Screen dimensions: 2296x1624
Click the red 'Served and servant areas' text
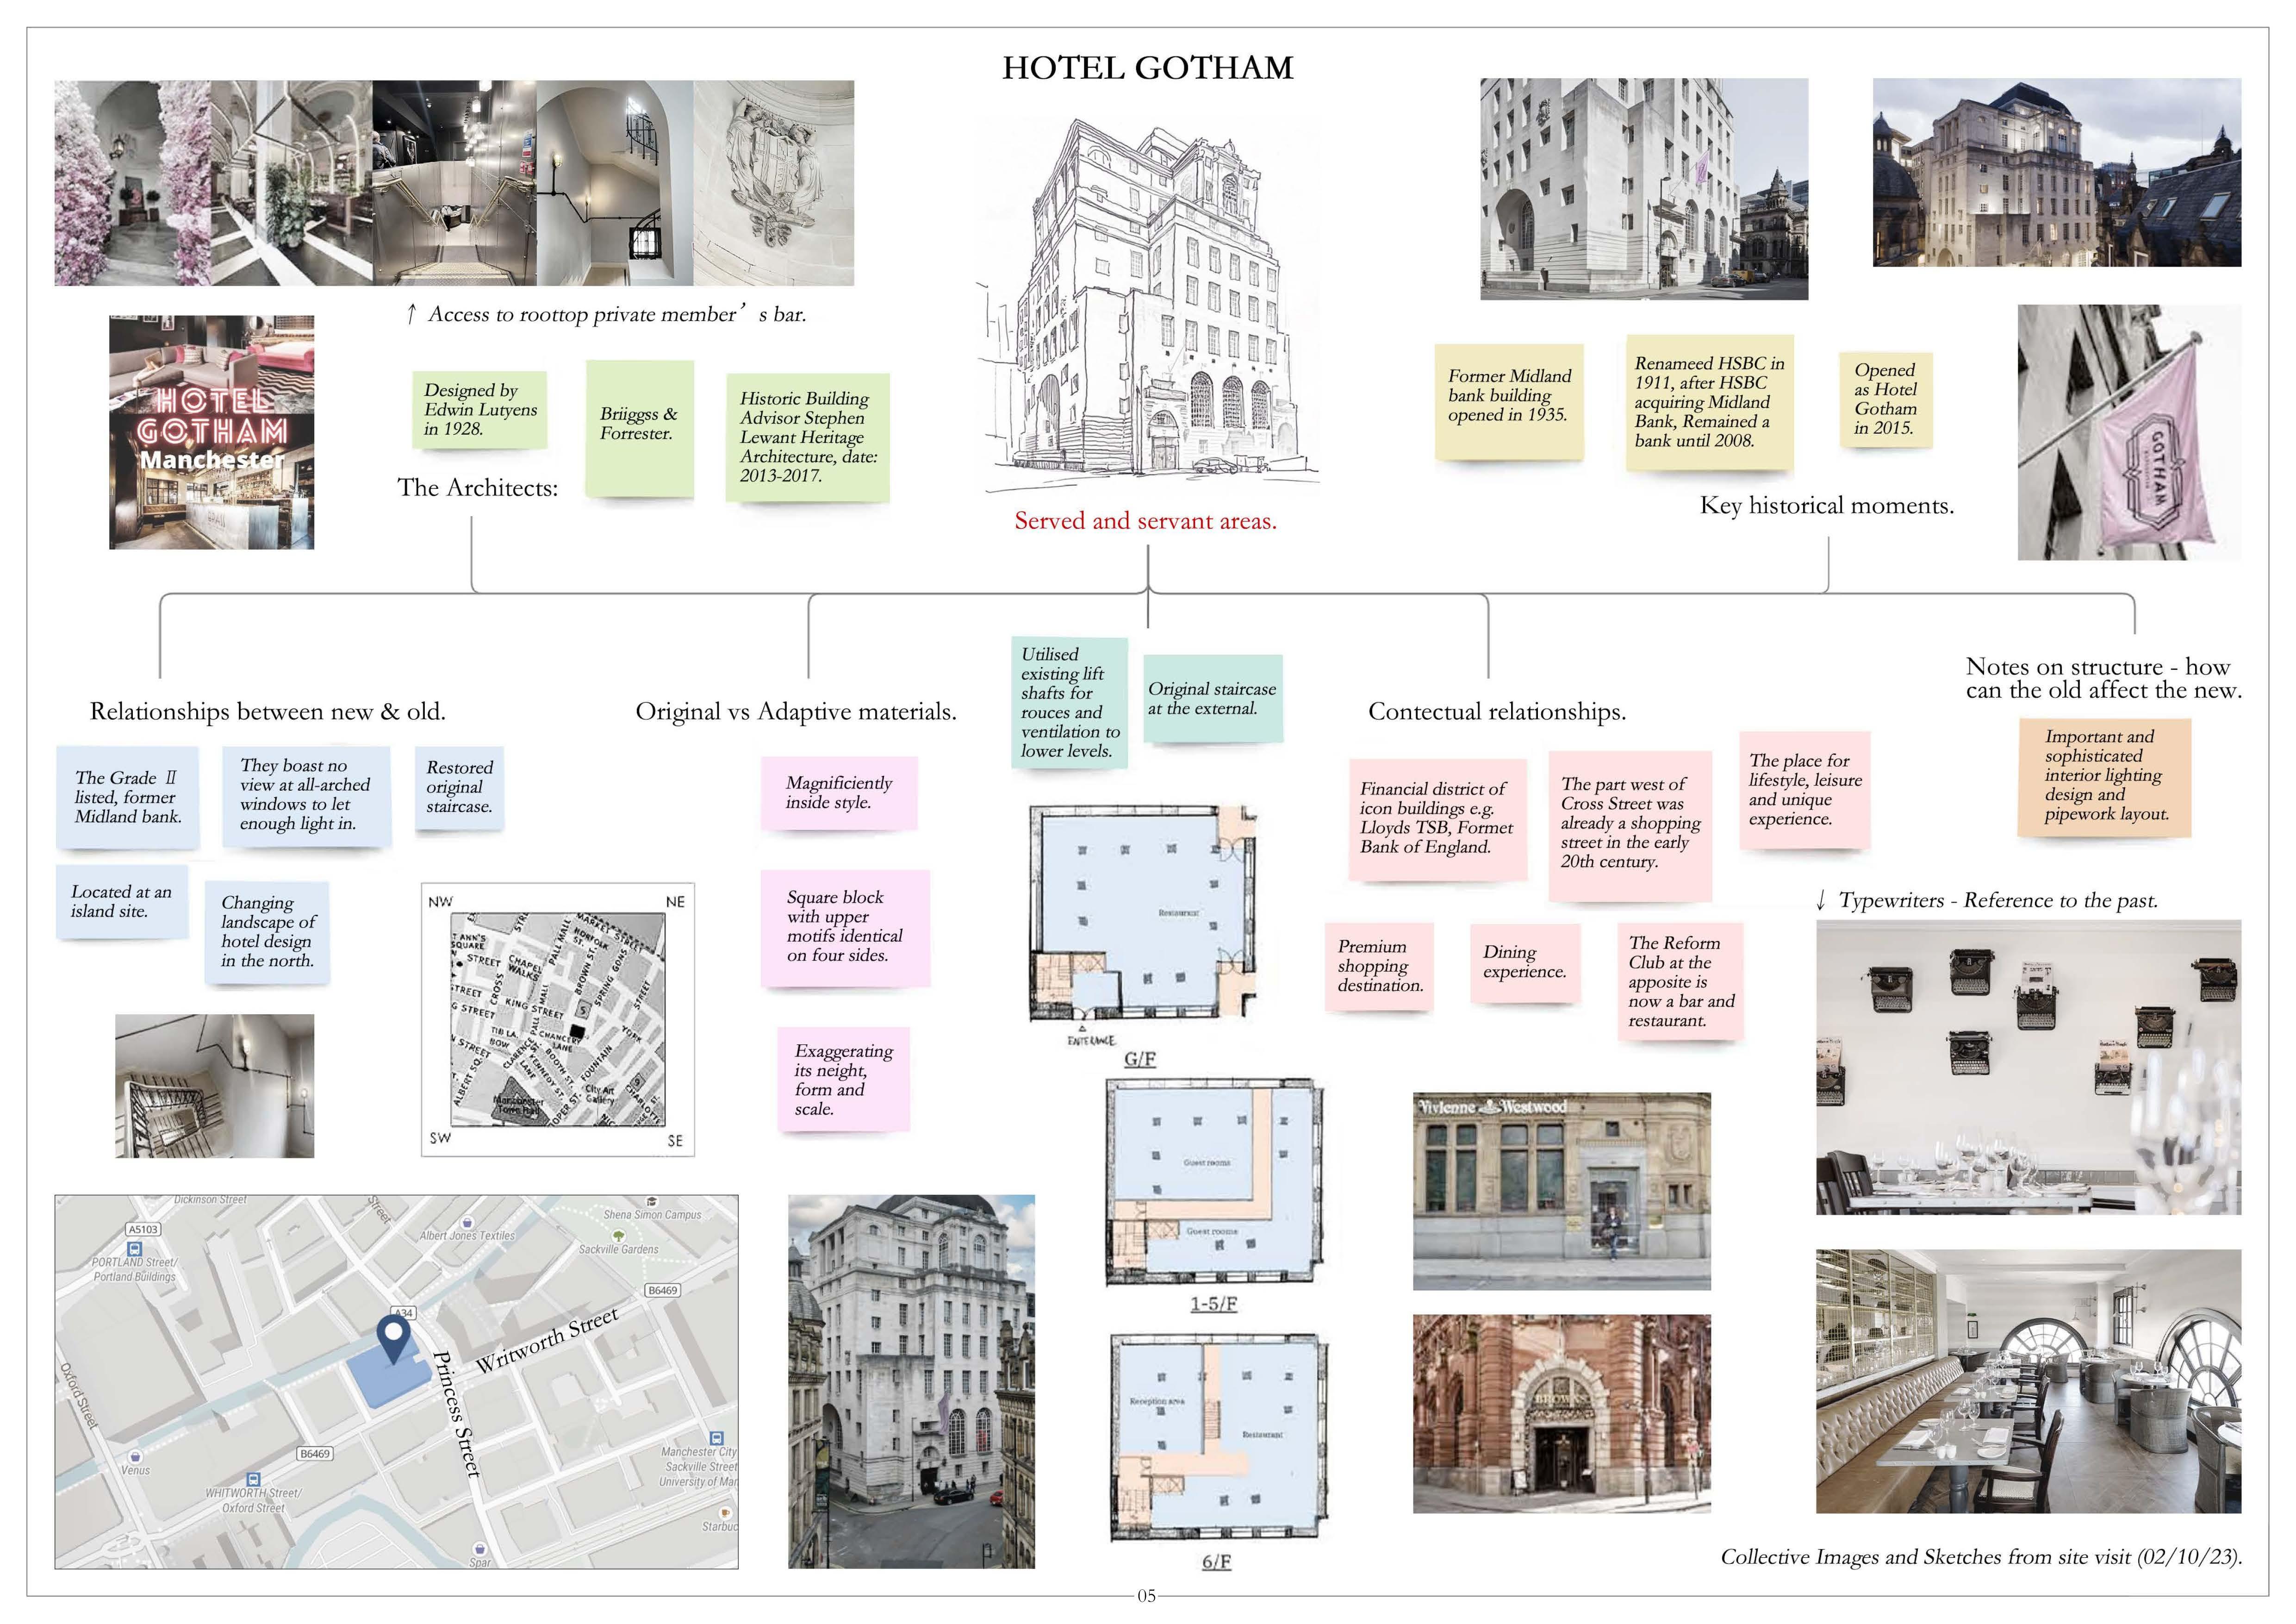tap(1145, 521)
